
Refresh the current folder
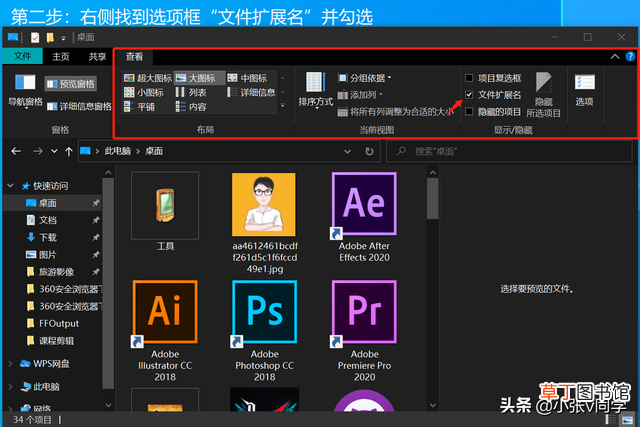pos(369,151)
